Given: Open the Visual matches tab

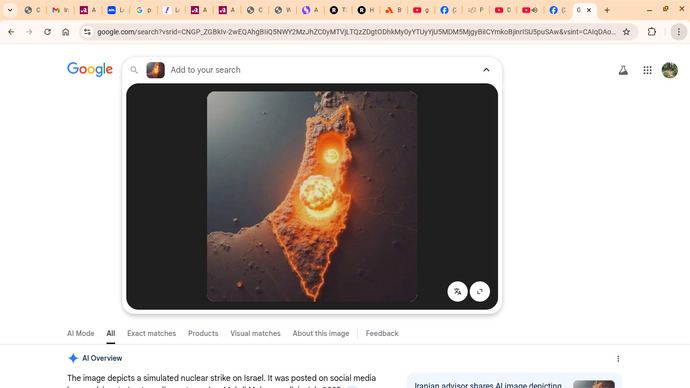Looking at the screenshot, I should pos(255,333).
